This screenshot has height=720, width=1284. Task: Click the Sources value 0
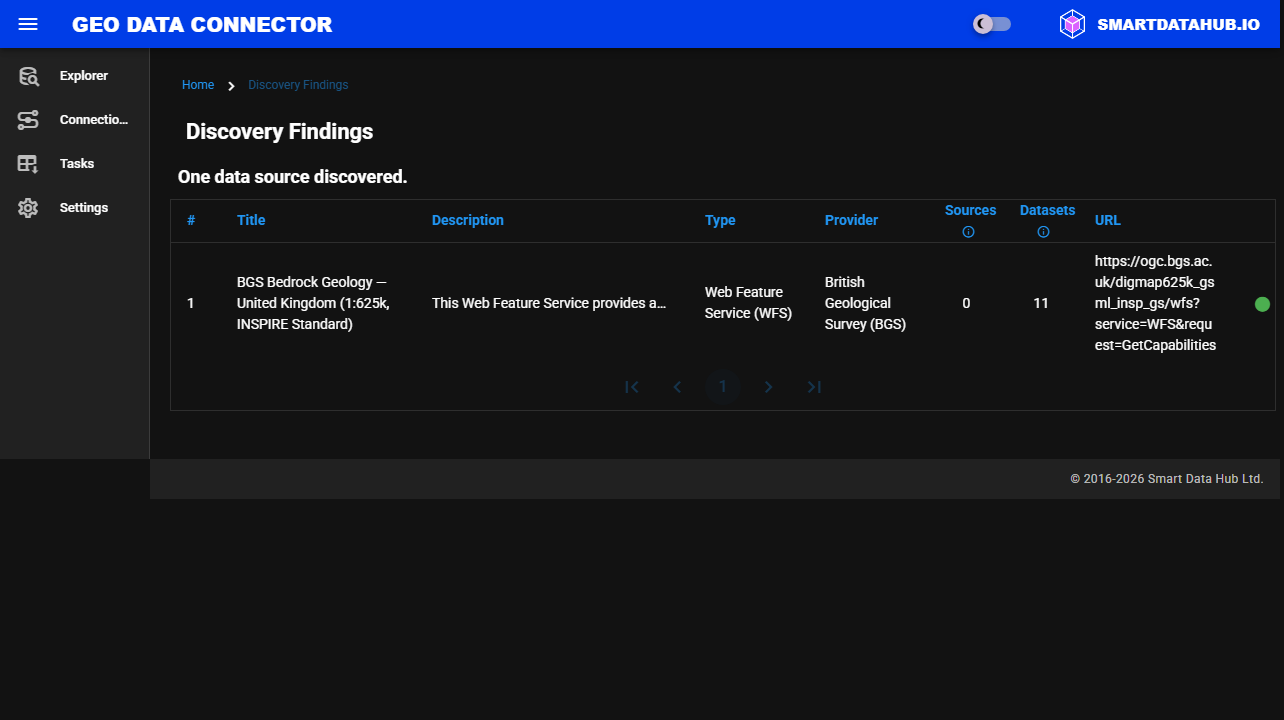(x=966, y=303)
